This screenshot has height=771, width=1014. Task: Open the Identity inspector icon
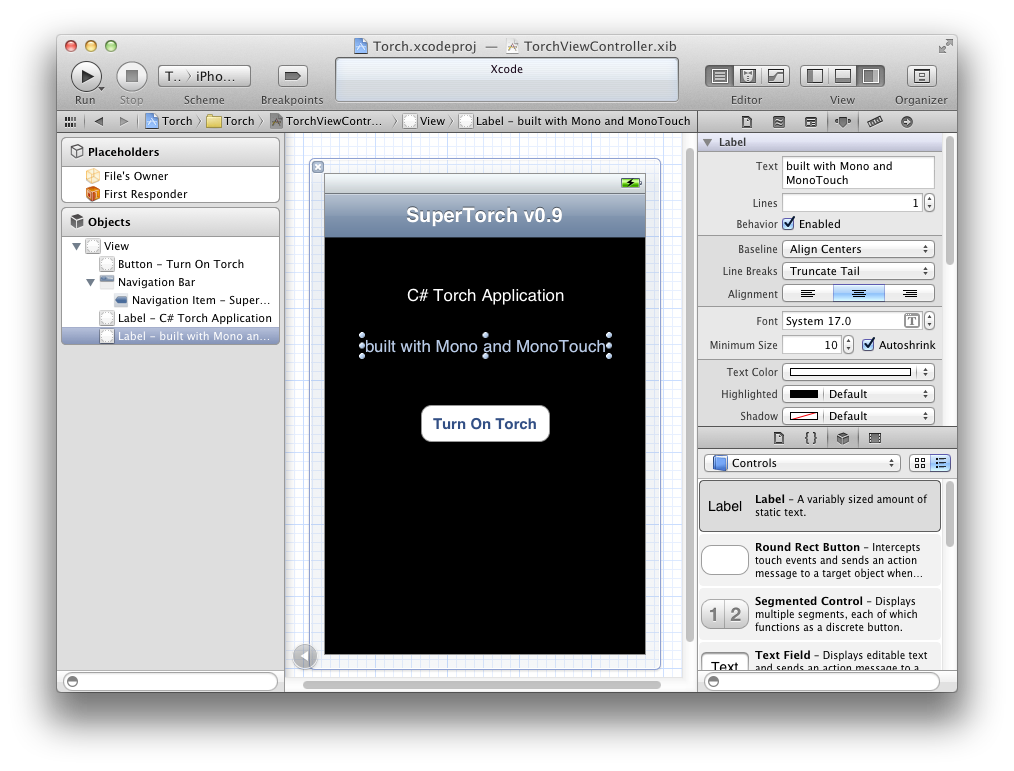tap(808, 122)
